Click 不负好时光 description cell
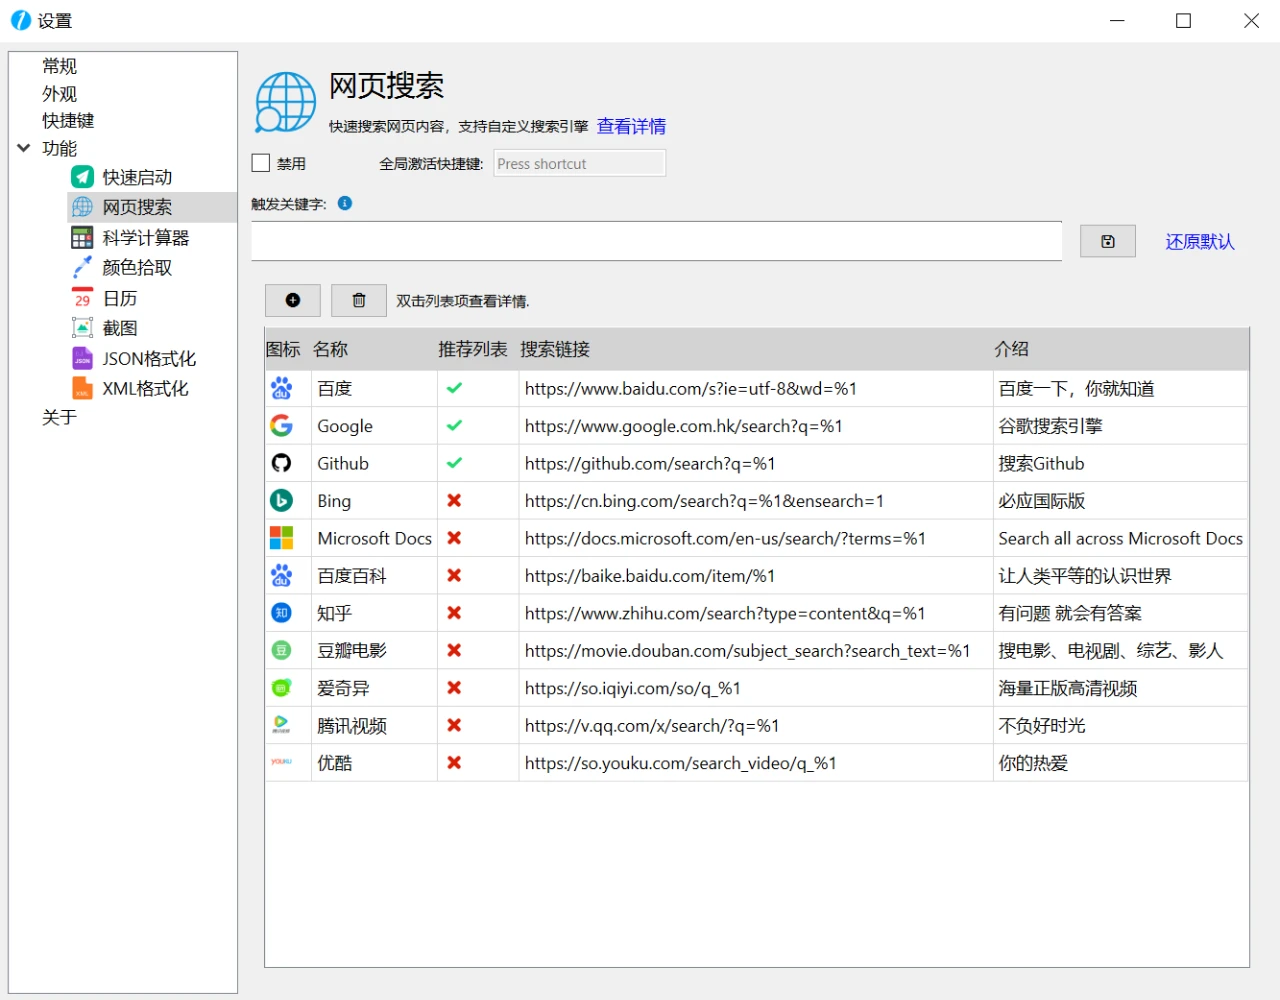1280x1000 pixels. click(x=1120, y=726)
